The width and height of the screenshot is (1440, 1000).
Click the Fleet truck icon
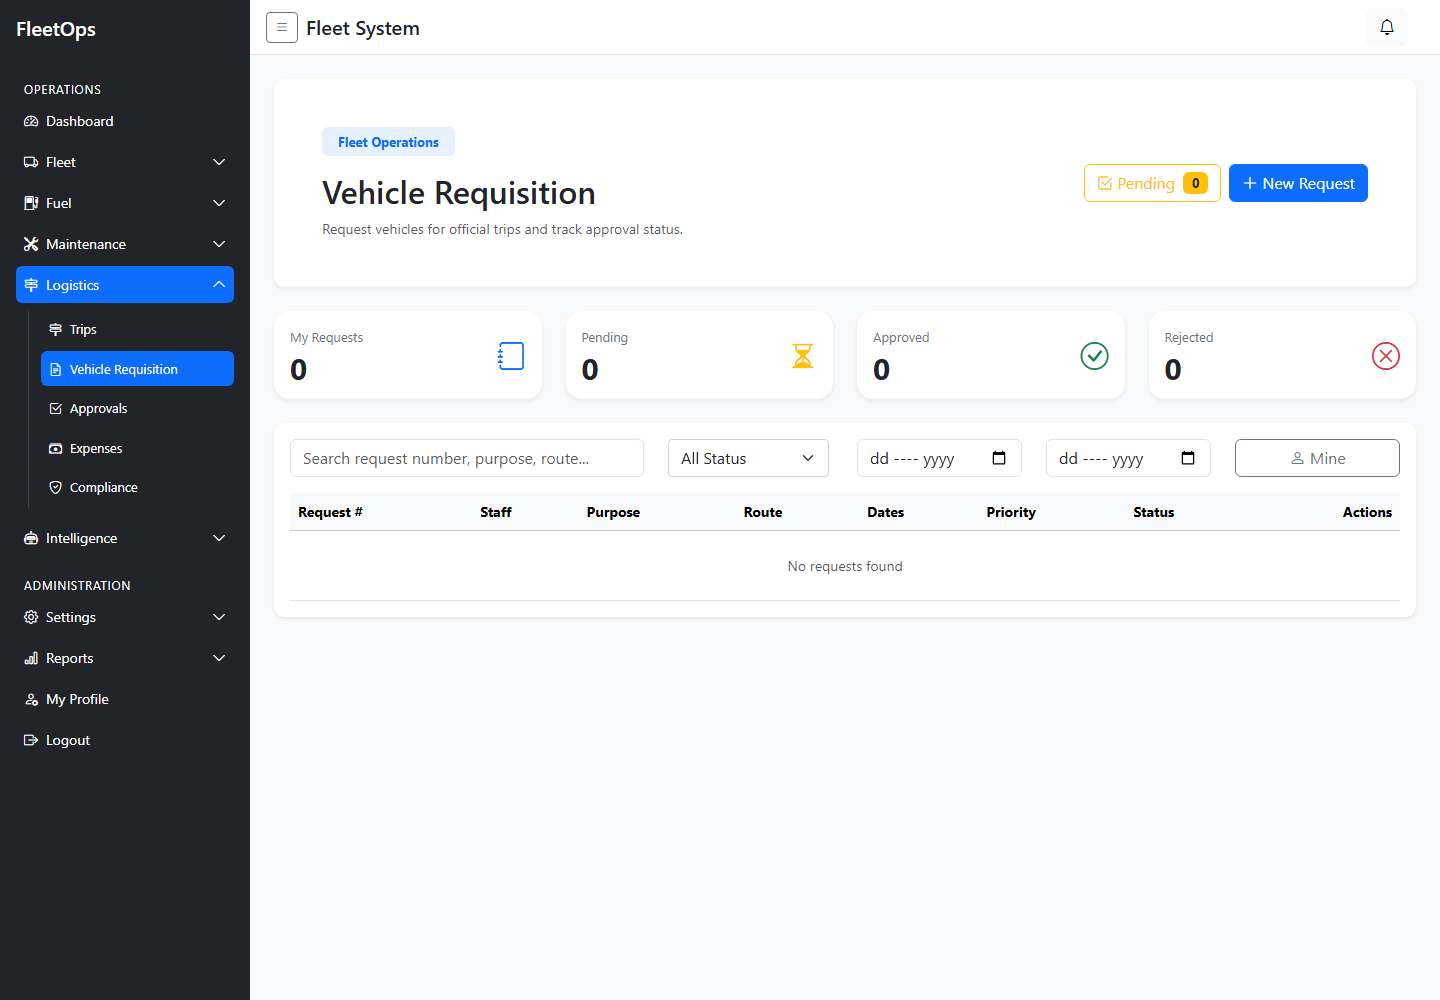pos(31,162)
